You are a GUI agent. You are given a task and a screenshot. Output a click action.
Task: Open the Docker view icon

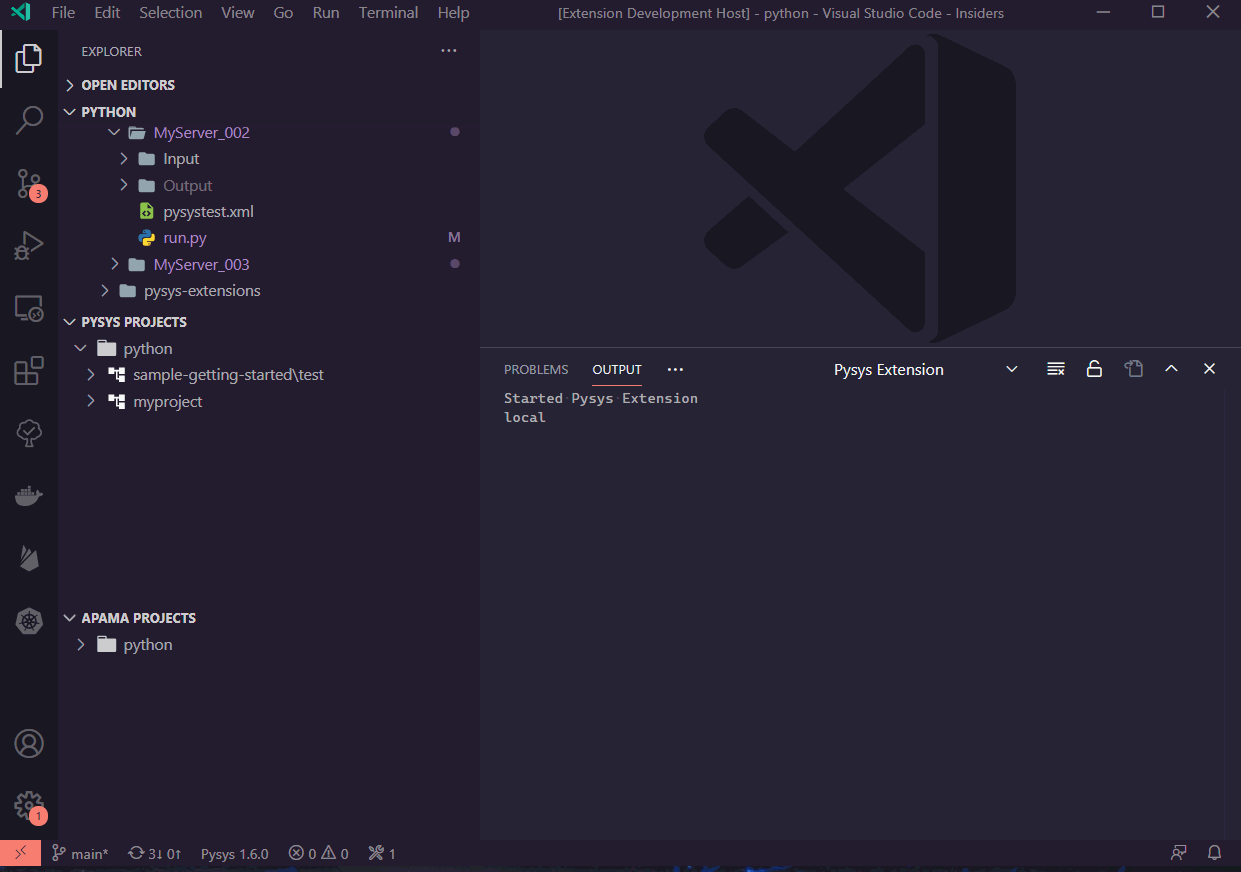[x=29, y=495]
